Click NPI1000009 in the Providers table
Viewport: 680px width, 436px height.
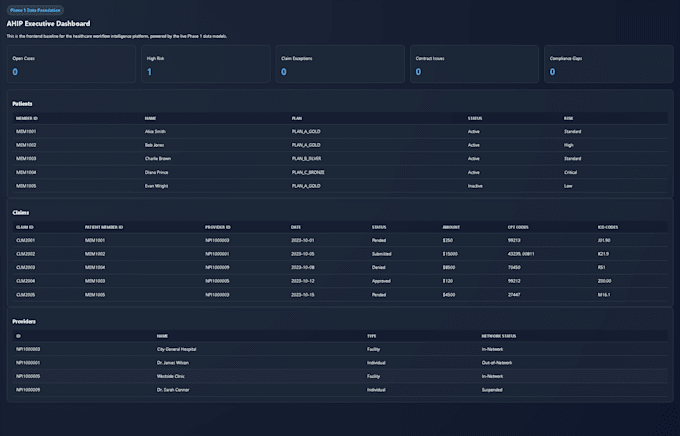28,390
